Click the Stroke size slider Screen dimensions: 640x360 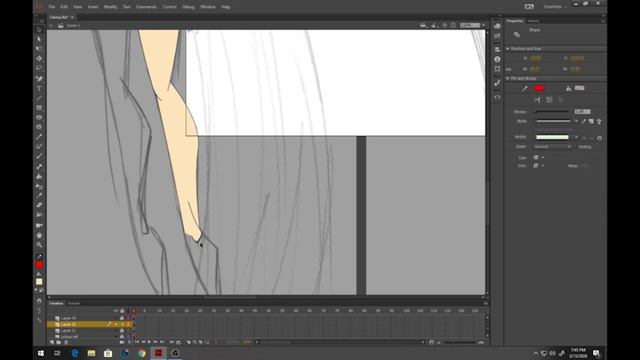click(552, 111)
